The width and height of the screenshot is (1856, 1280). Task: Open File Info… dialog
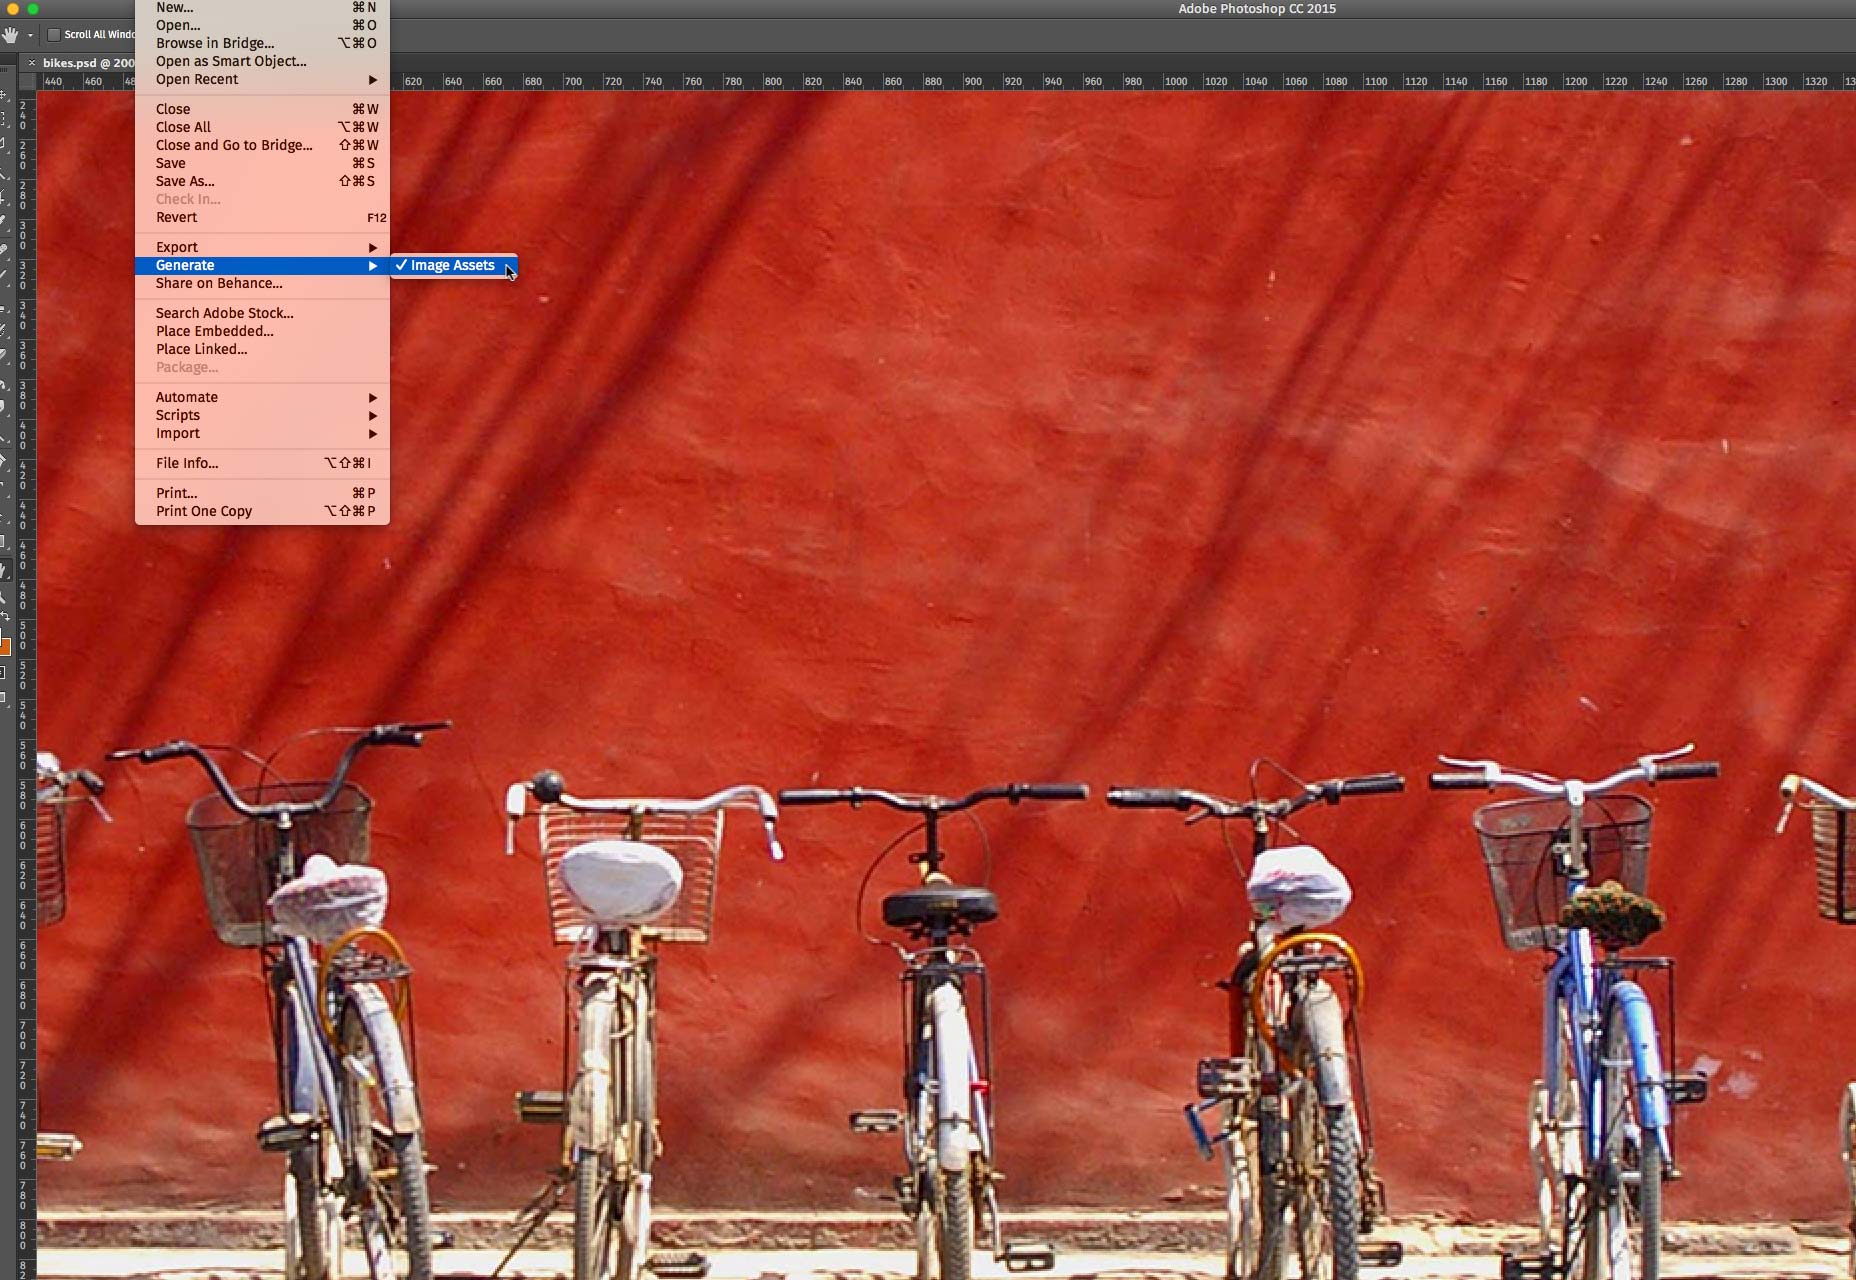point(262,463)
